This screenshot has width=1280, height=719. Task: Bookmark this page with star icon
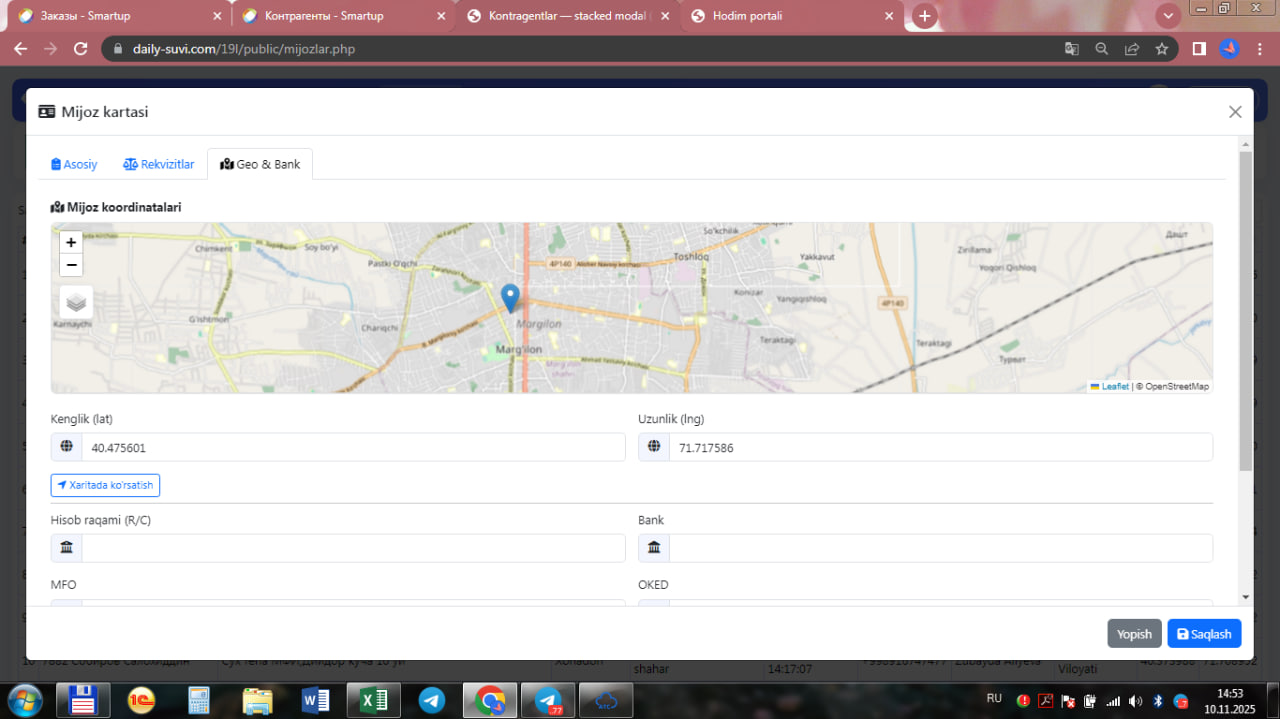click(x=1162, y=49)
